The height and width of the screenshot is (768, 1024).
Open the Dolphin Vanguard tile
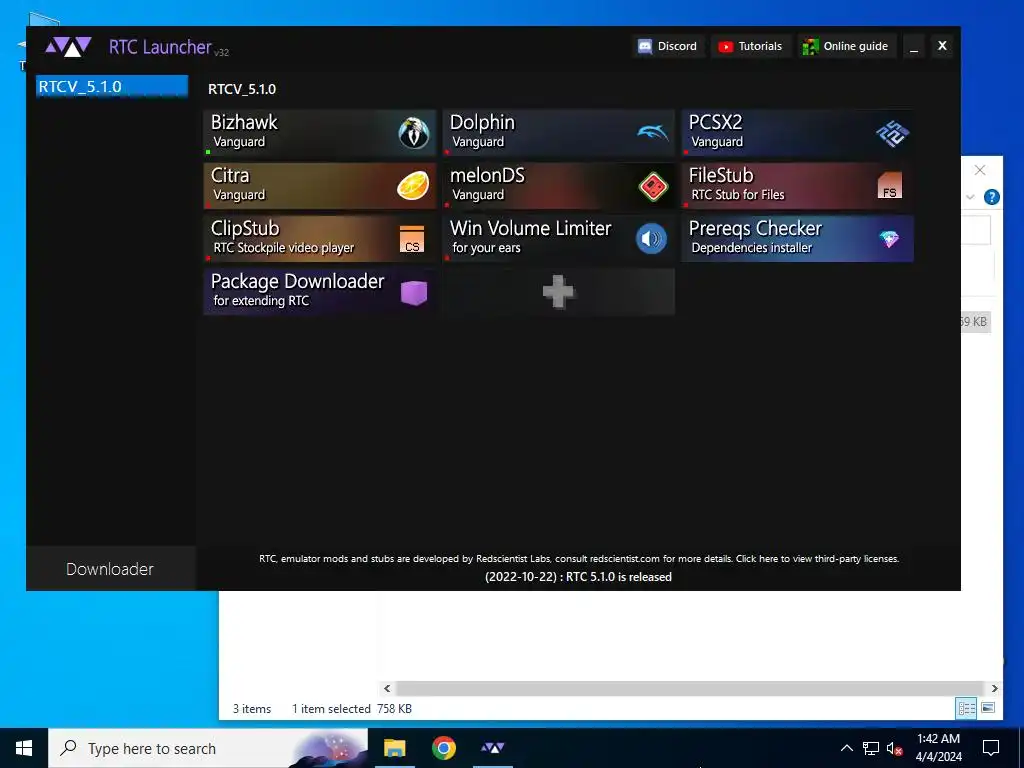558,133
